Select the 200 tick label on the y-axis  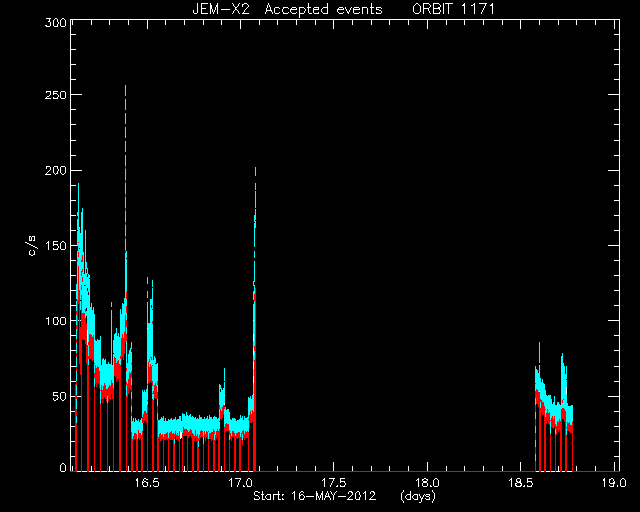click(x=56, y=170)
